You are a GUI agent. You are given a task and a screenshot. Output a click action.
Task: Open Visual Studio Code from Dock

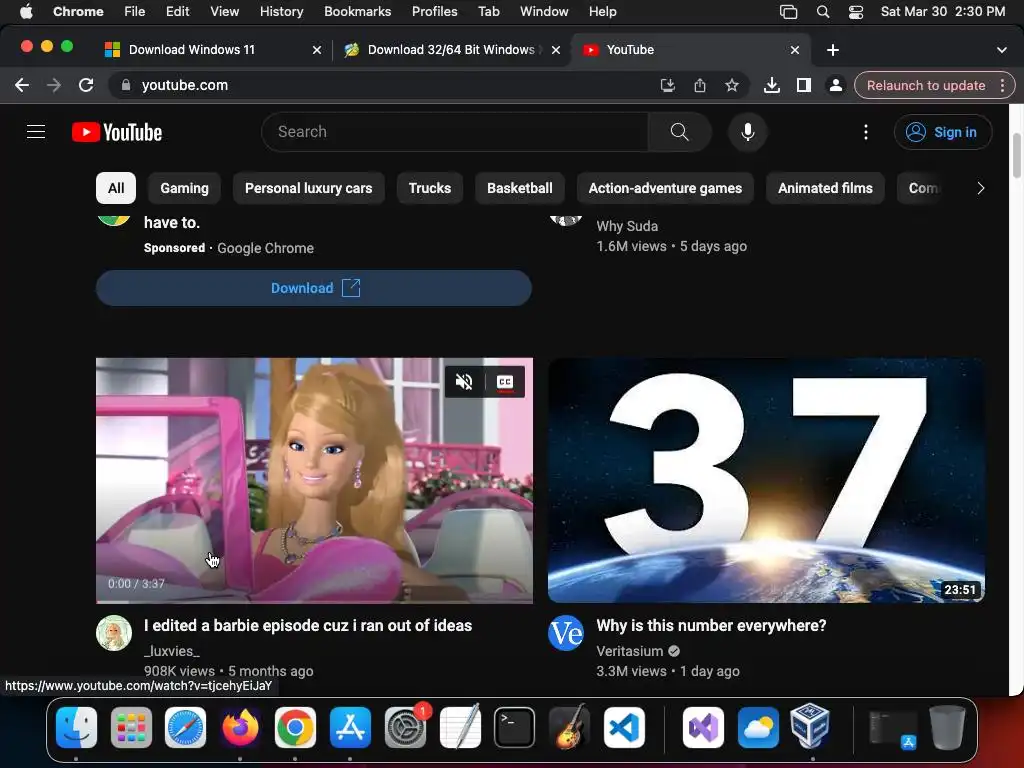624,728
